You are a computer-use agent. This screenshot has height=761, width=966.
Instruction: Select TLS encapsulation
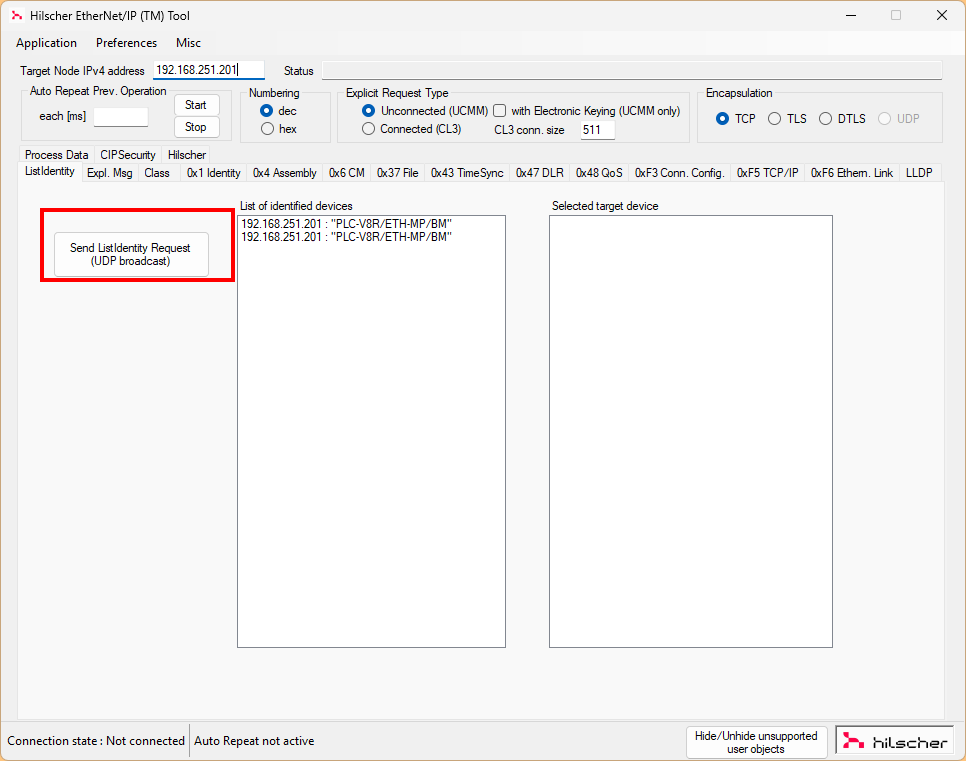tap(787, 119)
